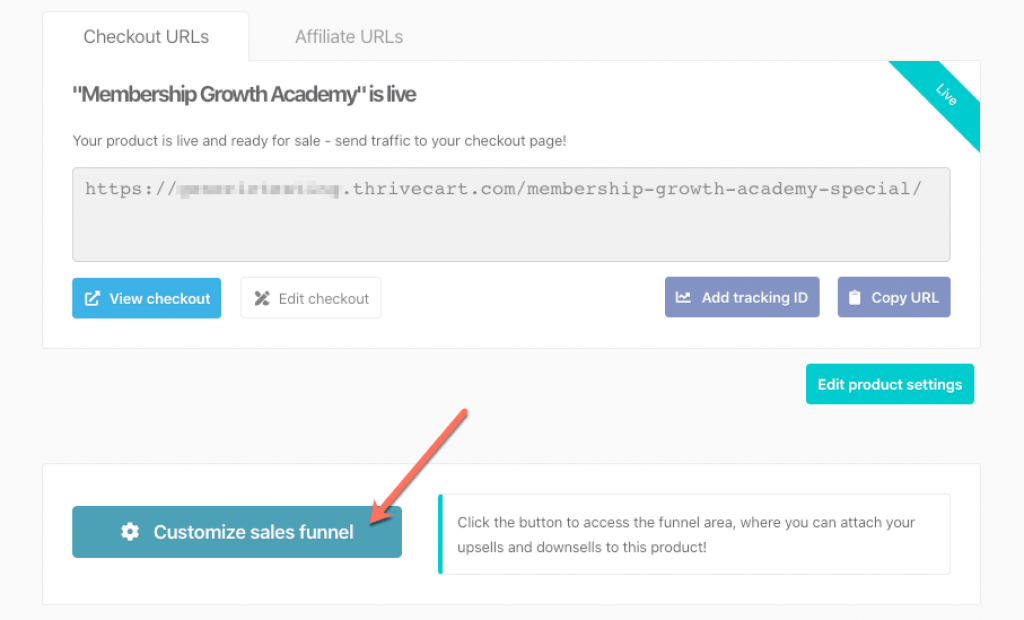Click the gear icon on Customize sales funnel

point(130,532)
